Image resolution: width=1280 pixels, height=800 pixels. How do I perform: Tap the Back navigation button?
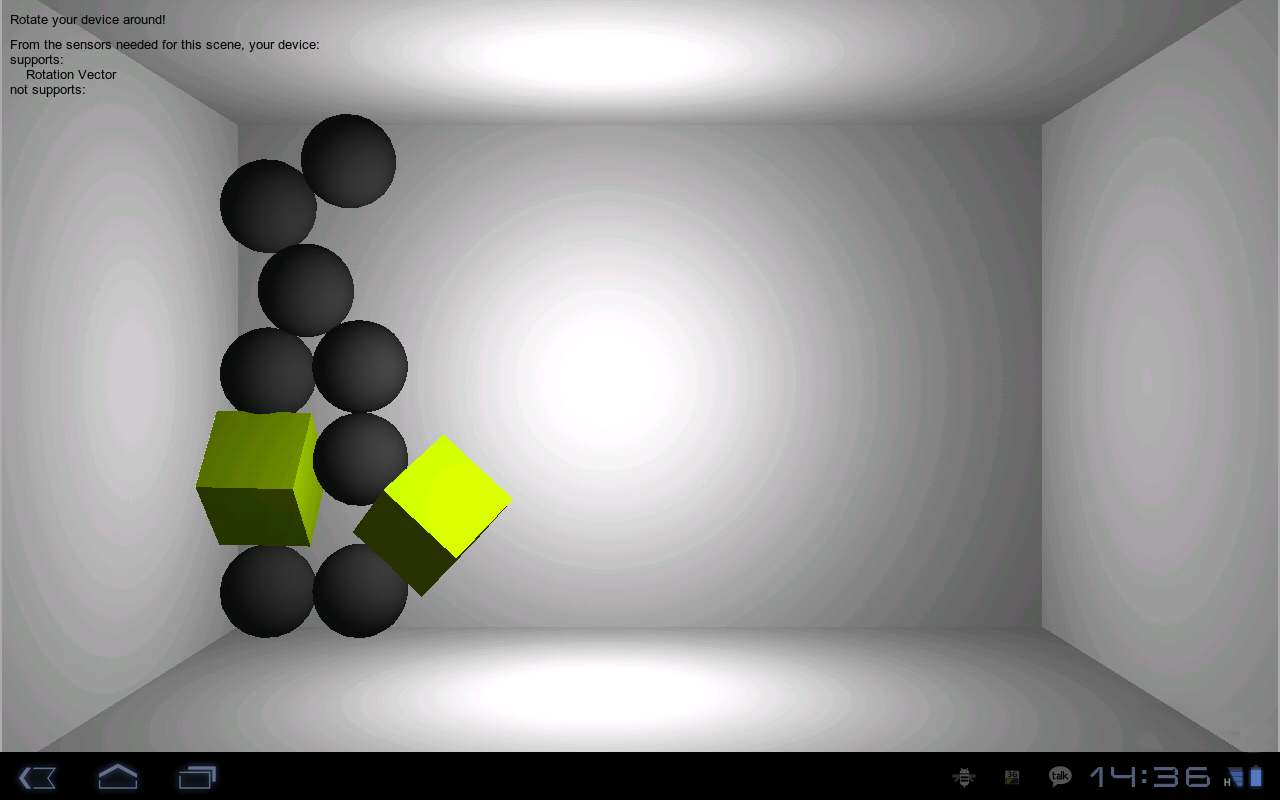(x=37, y=777)
